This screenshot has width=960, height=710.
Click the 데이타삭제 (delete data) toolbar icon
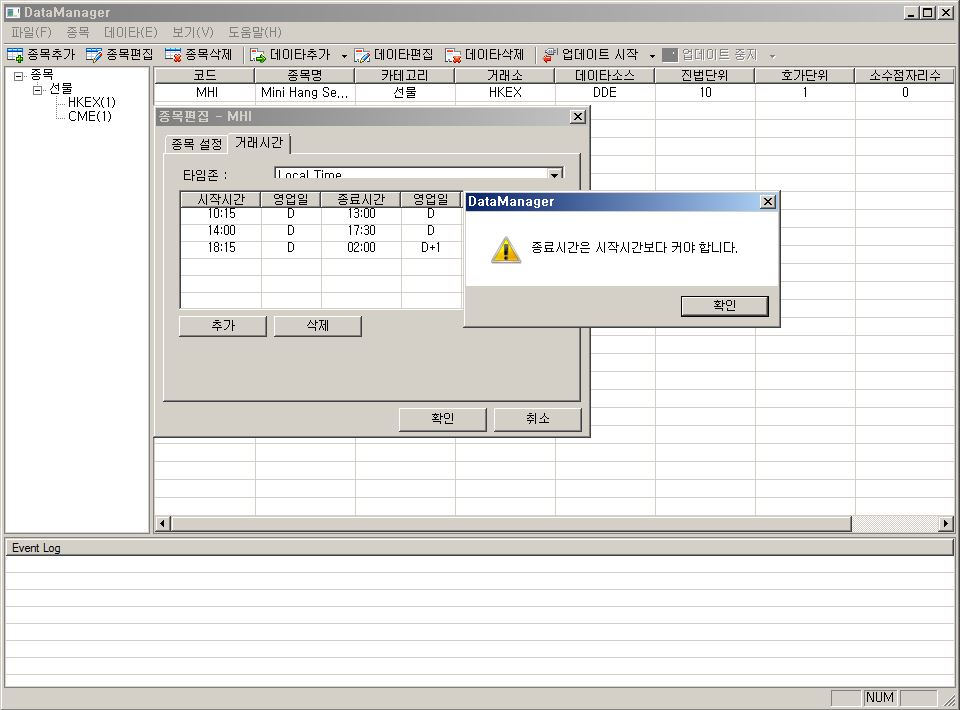[453, 55]
